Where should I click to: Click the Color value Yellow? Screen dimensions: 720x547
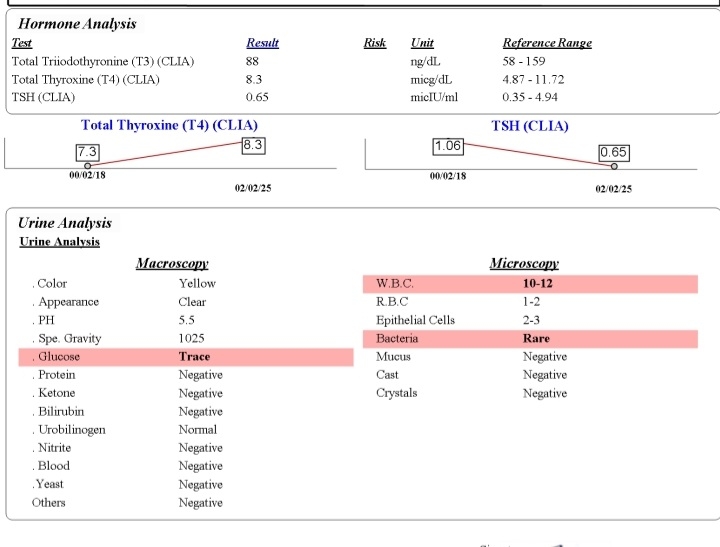(197, 283)
